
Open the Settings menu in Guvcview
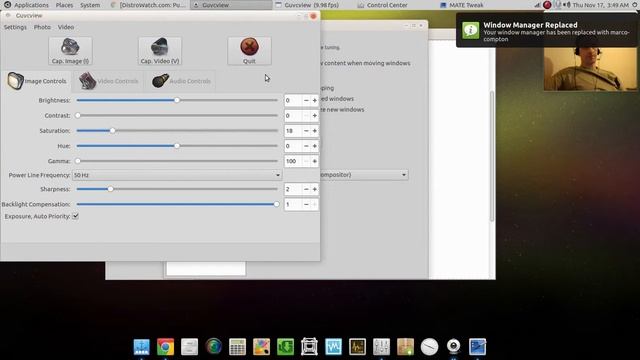point(15,27)
